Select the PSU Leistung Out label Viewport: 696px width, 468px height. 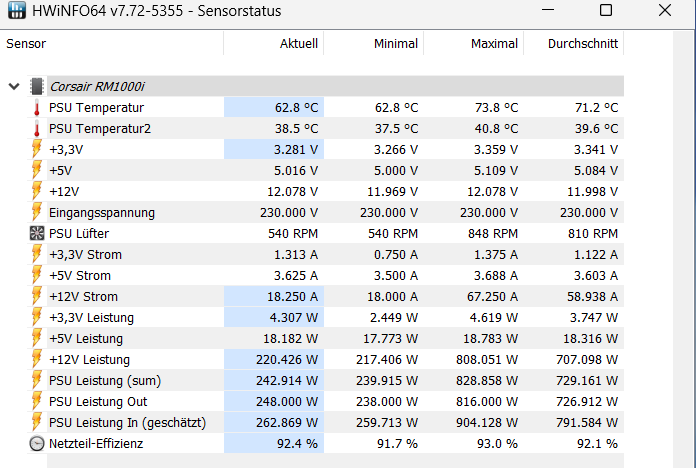click(98, 401)
